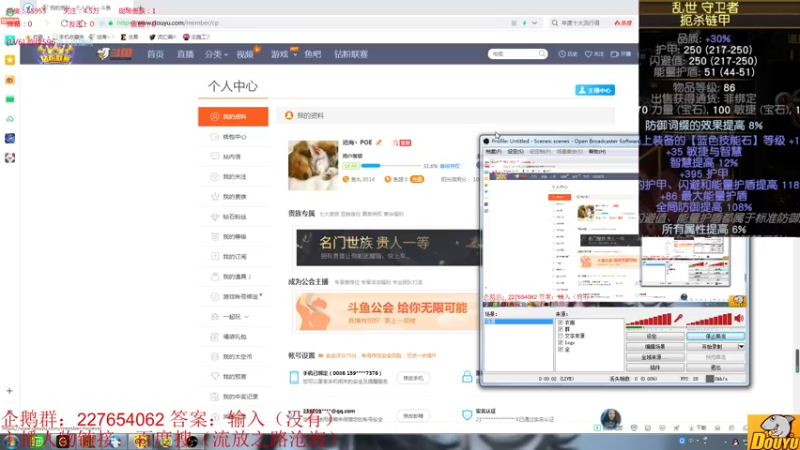Toggle 衣服 source checkbox in OBS
The width and height of the screenshot is (800, 450).
tap(560, 322)
